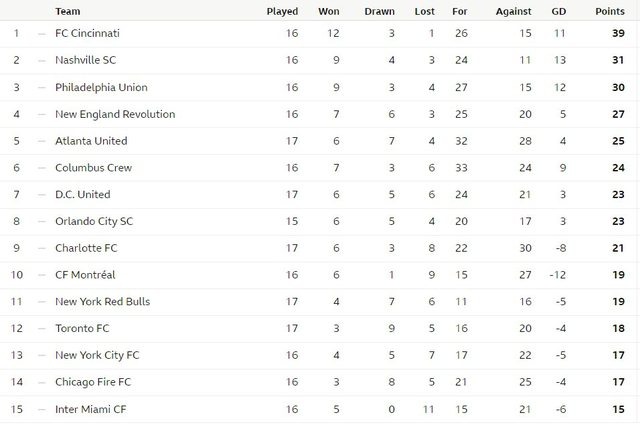Screen dimensions: 640x425
Task: Select D.C. United team name
Action: pos(82,194)
